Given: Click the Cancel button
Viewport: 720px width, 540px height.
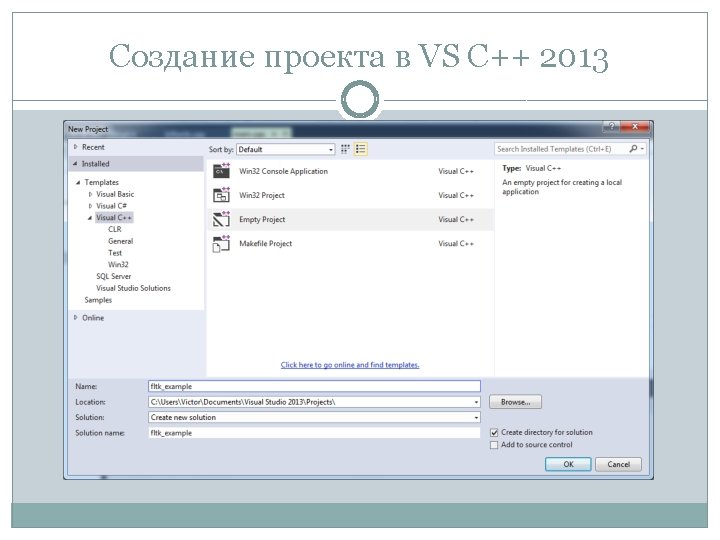Looking at the screenshot, I should (618, 464).
